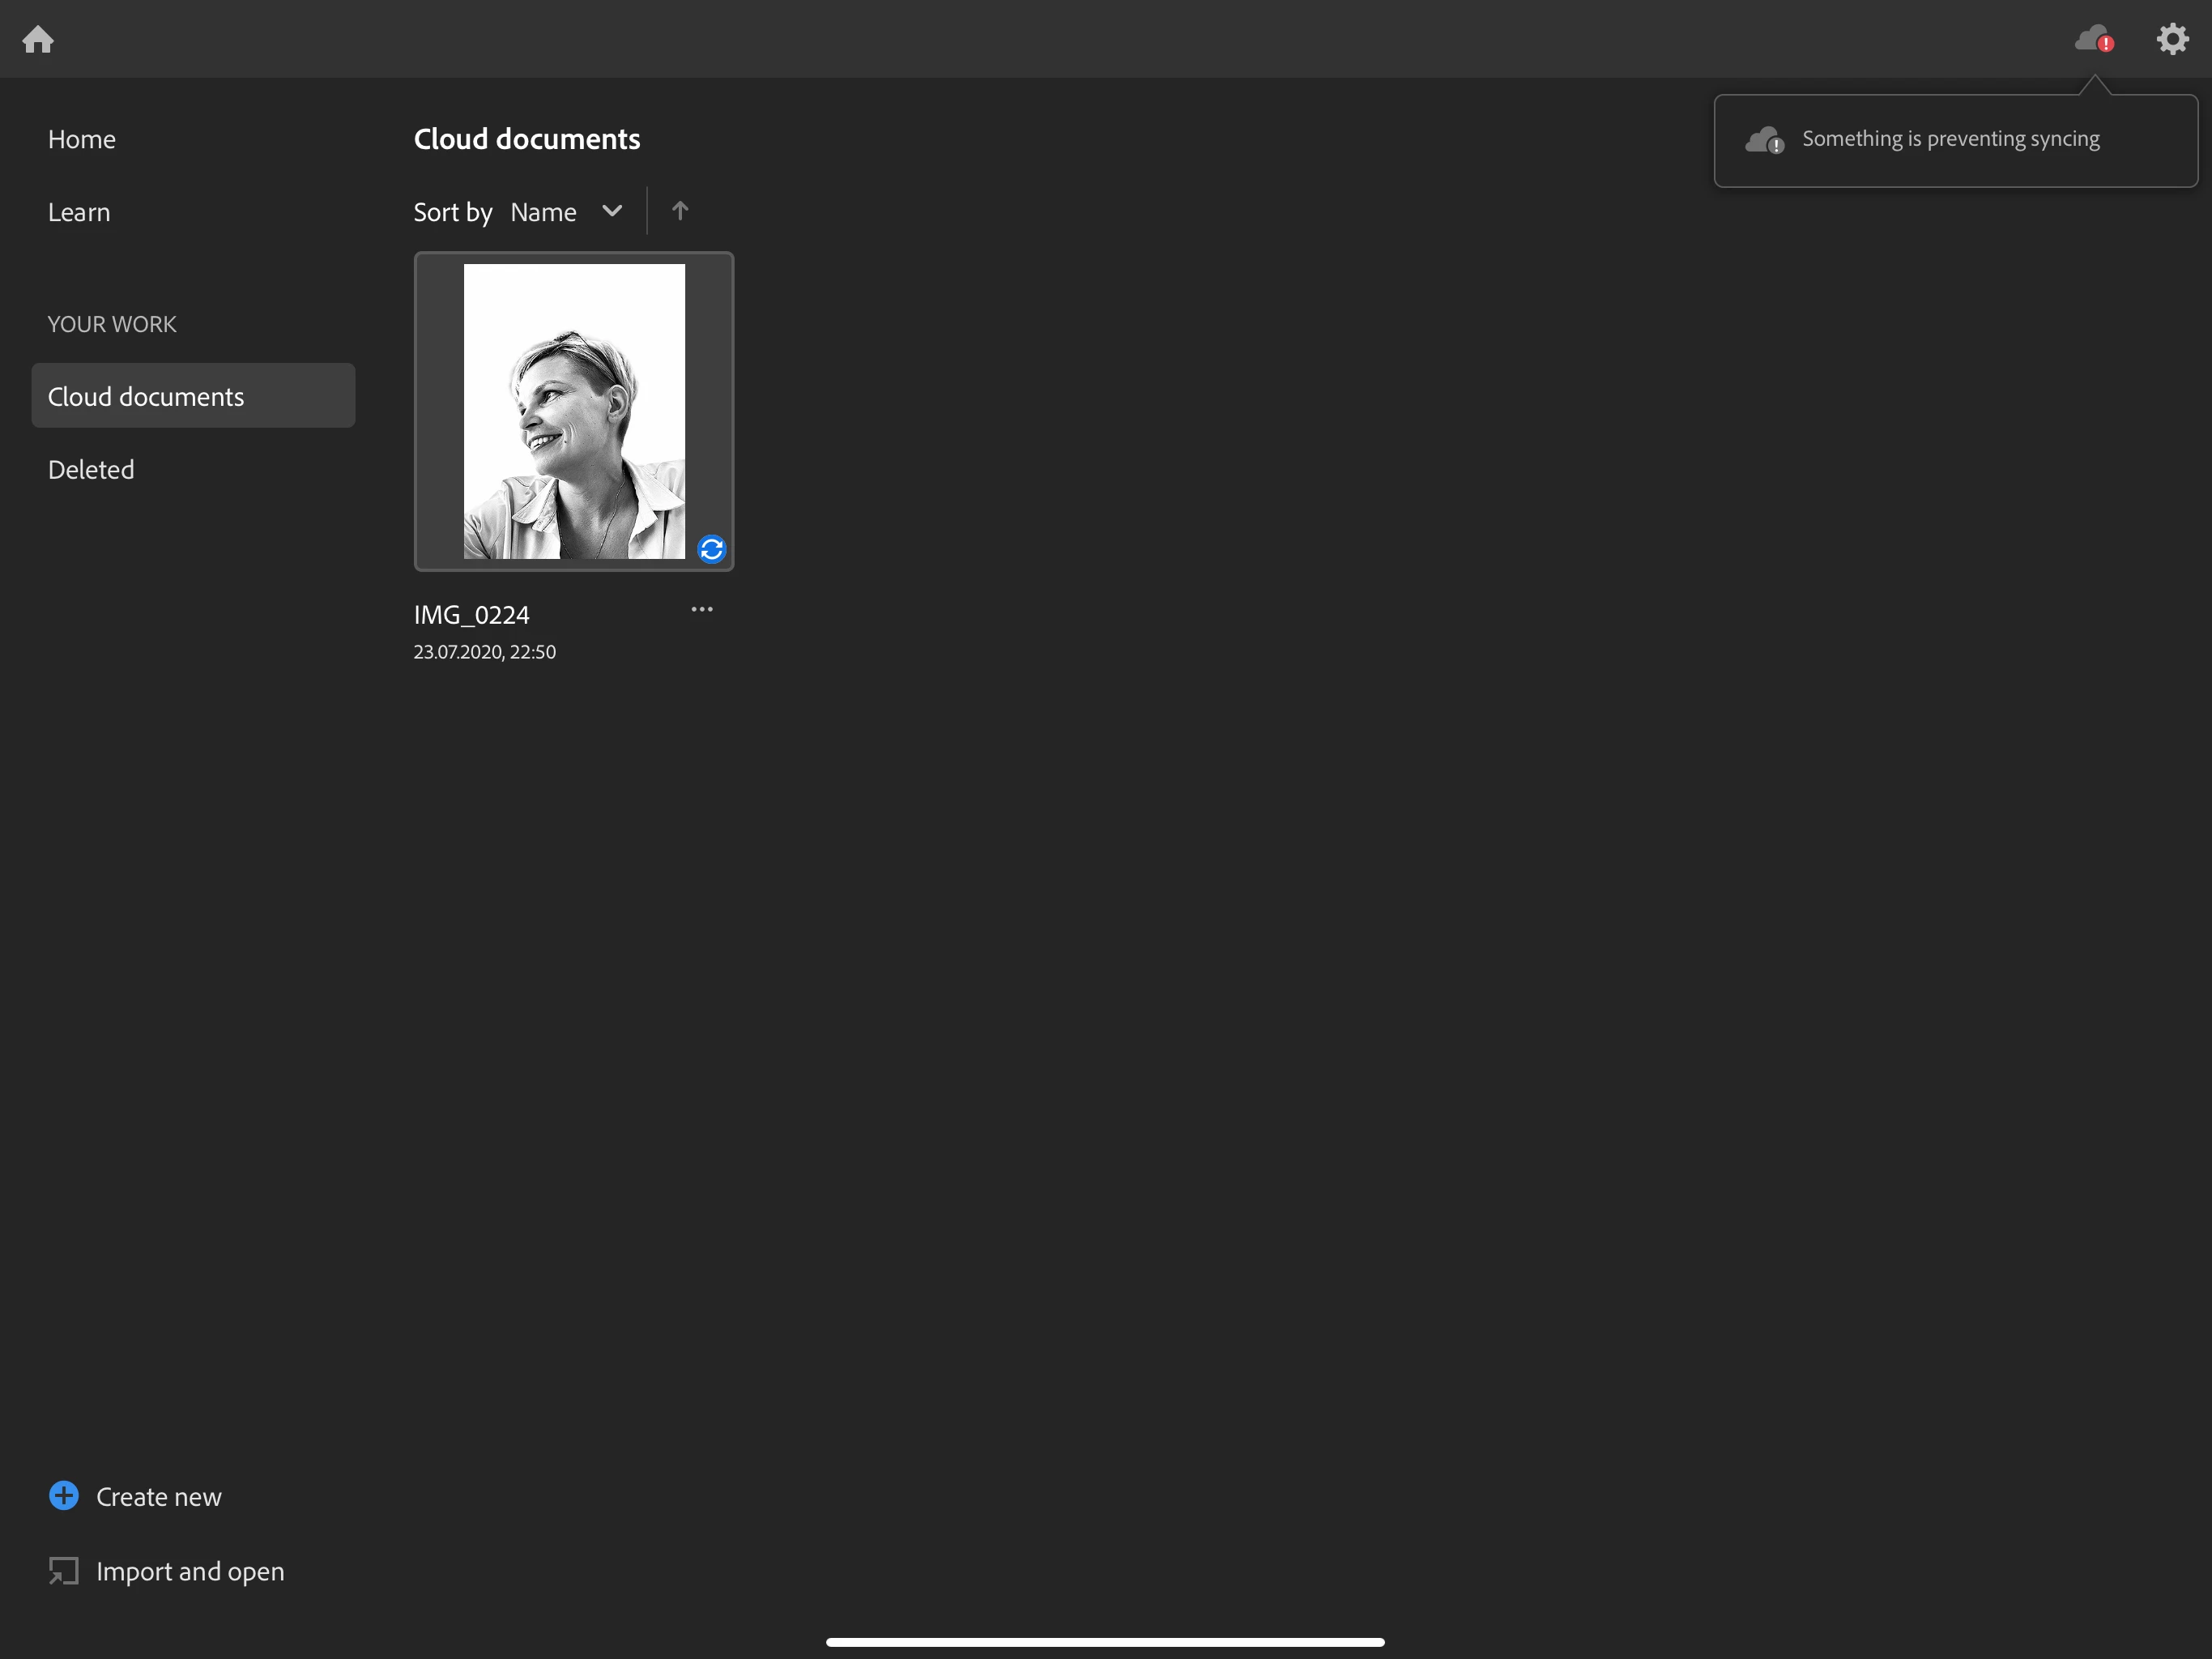This screenshot has height=1659, width=2212.
Task: Open cloud sync error status icon
Action: 2094,39
